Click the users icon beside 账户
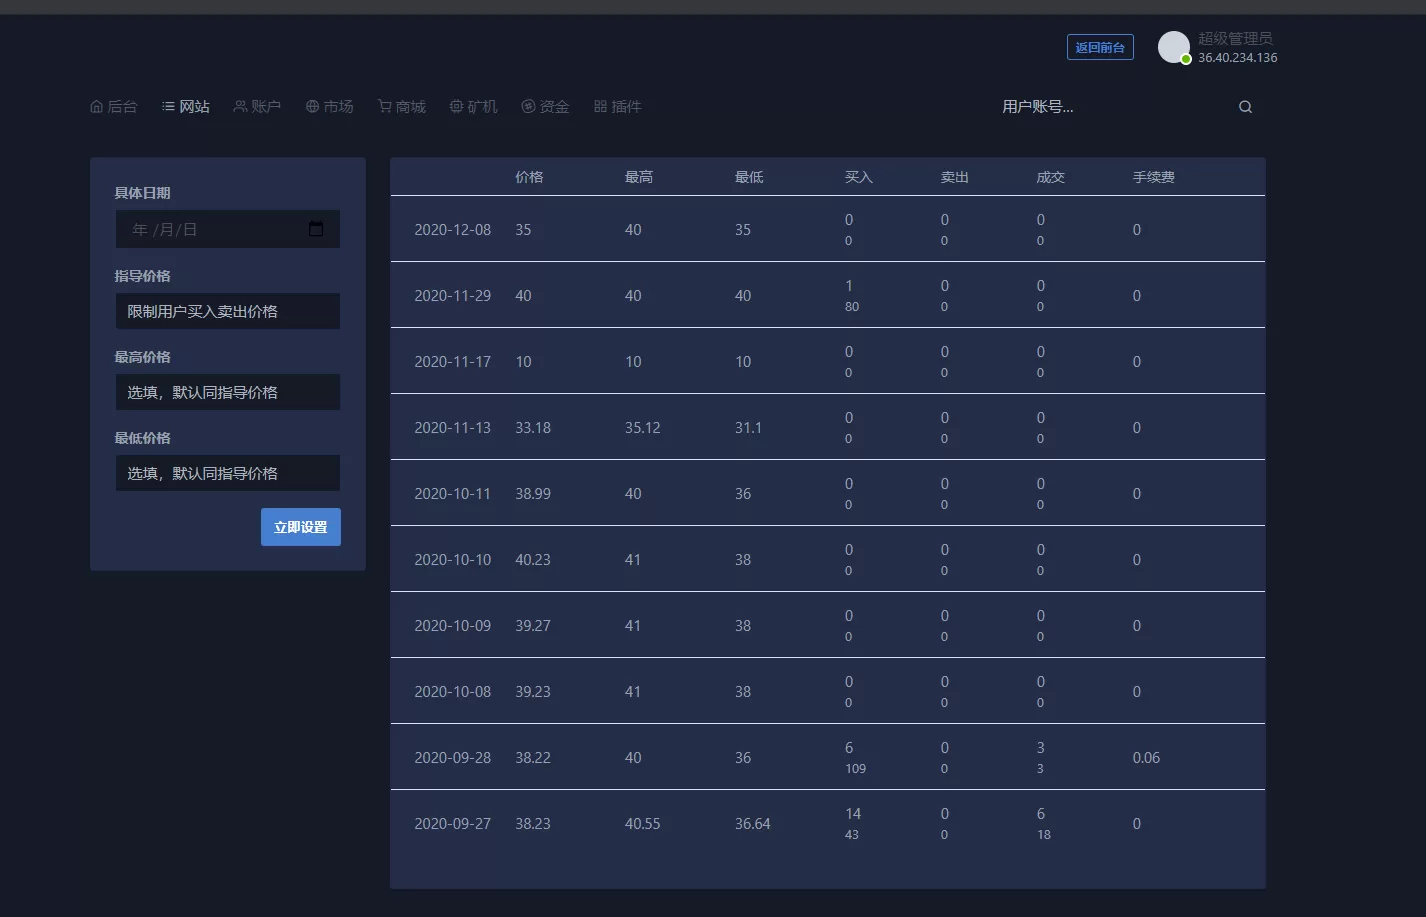 [x=240, y=106]
